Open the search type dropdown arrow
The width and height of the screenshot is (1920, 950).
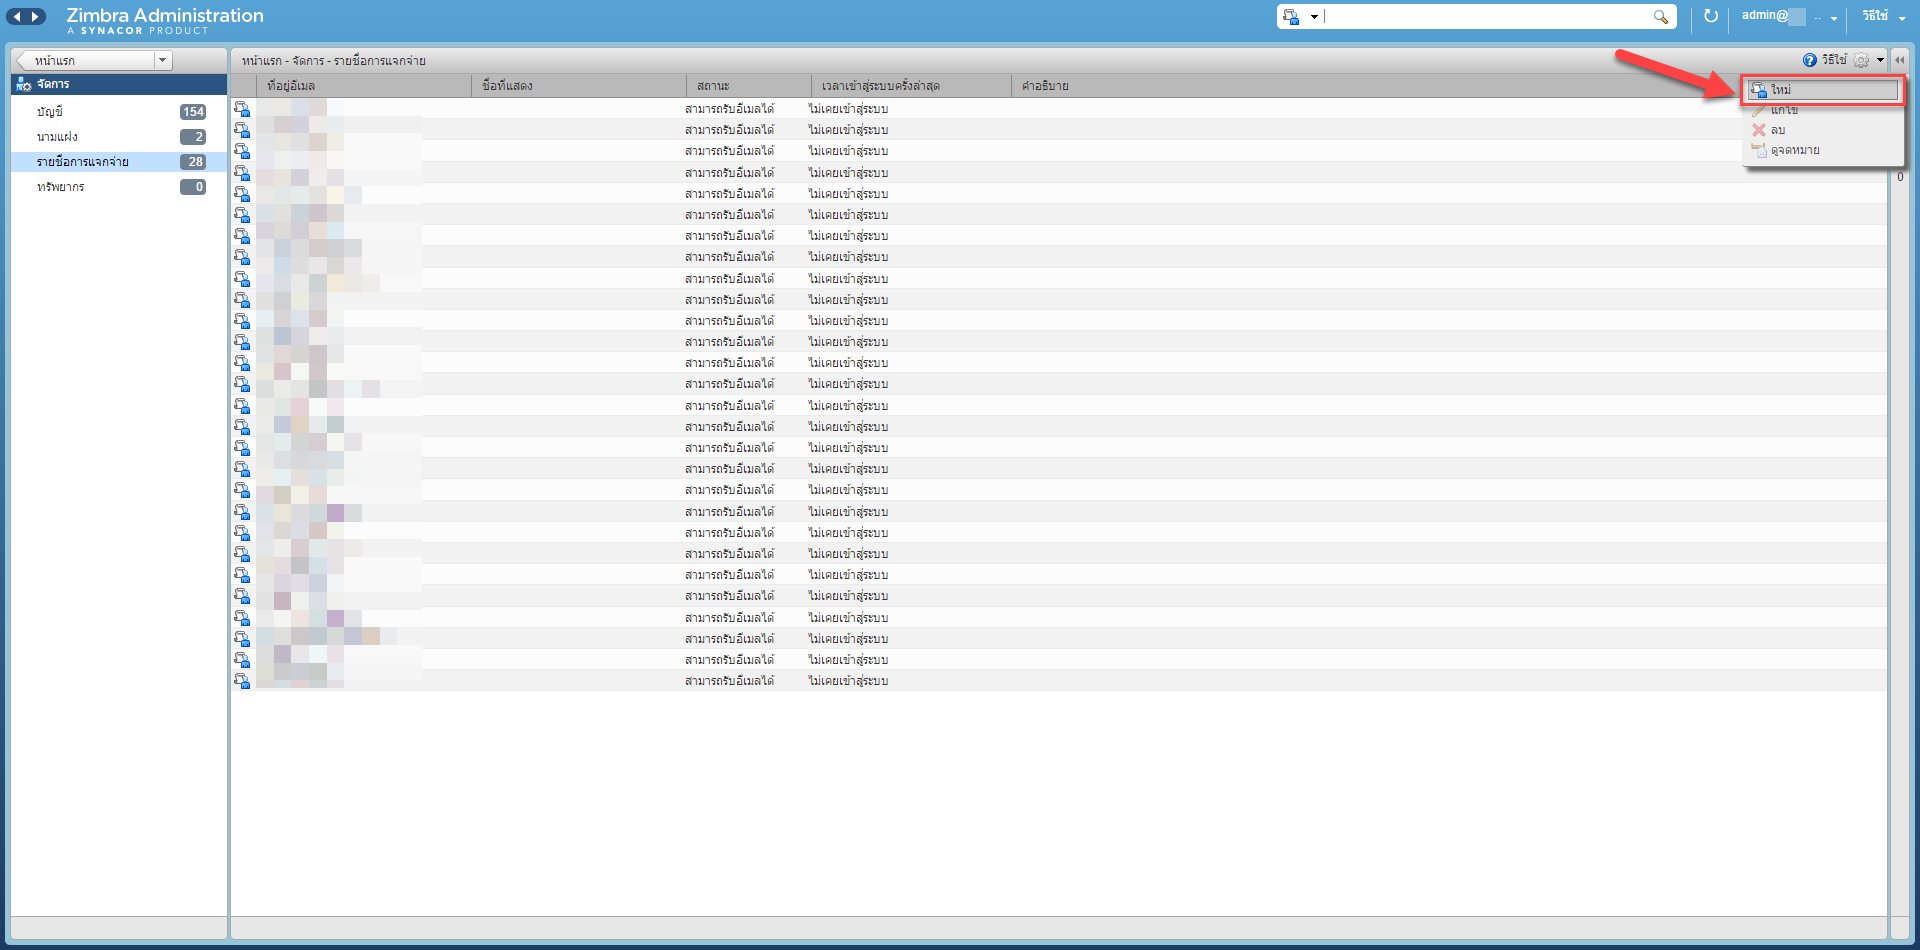point(1314,17)
